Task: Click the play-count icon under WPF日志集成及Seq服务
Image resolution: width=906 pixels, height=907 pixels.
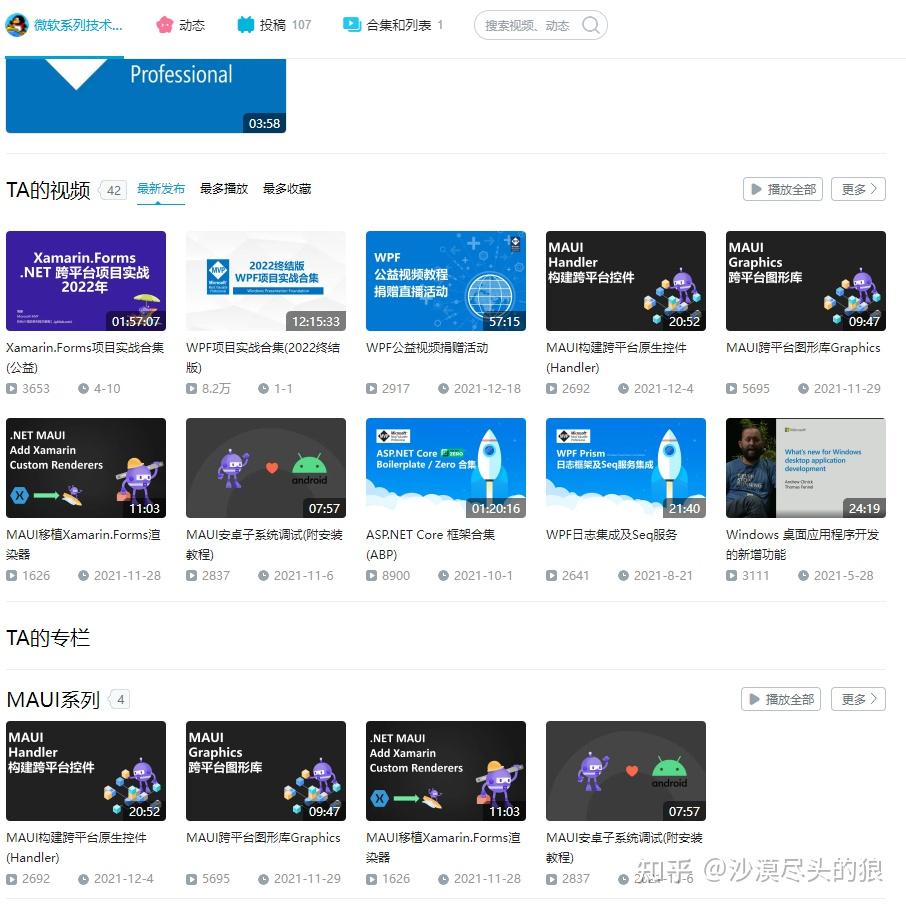Action: [552, 575]
